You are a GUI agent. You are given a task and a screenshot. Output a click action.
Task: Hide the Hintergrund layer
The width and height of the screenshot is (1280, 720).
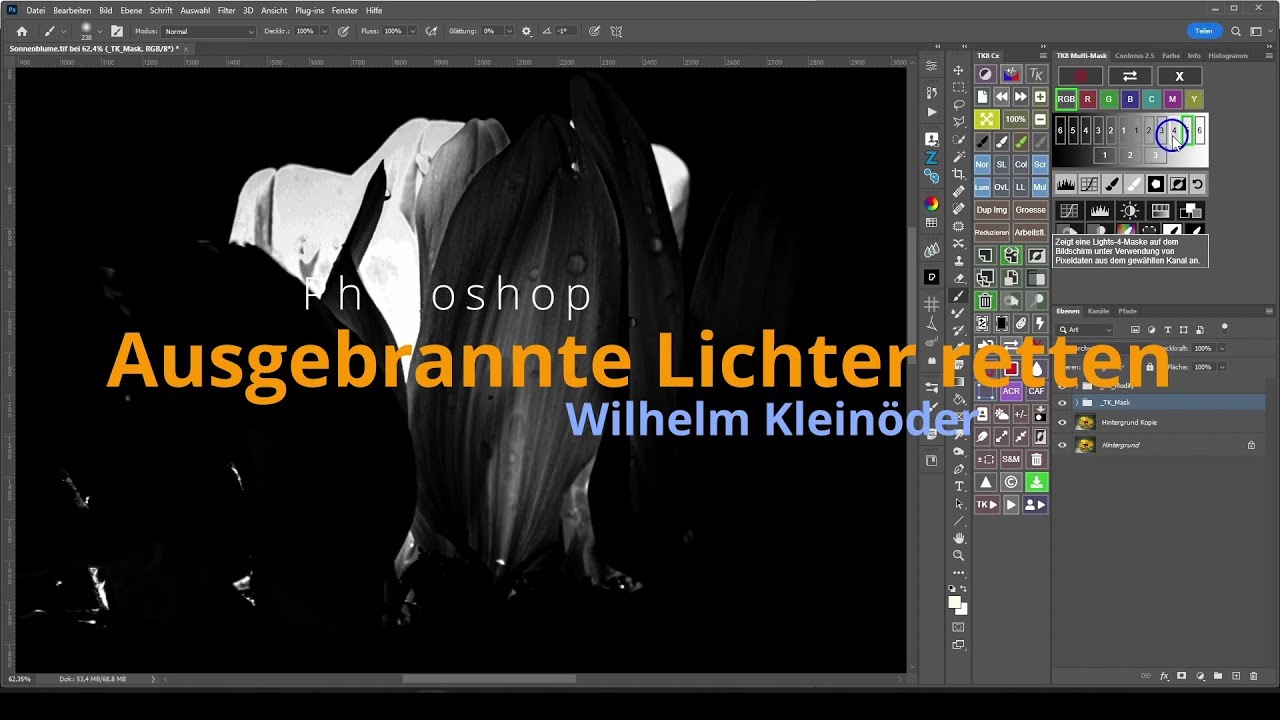[x=1062, y=445]
